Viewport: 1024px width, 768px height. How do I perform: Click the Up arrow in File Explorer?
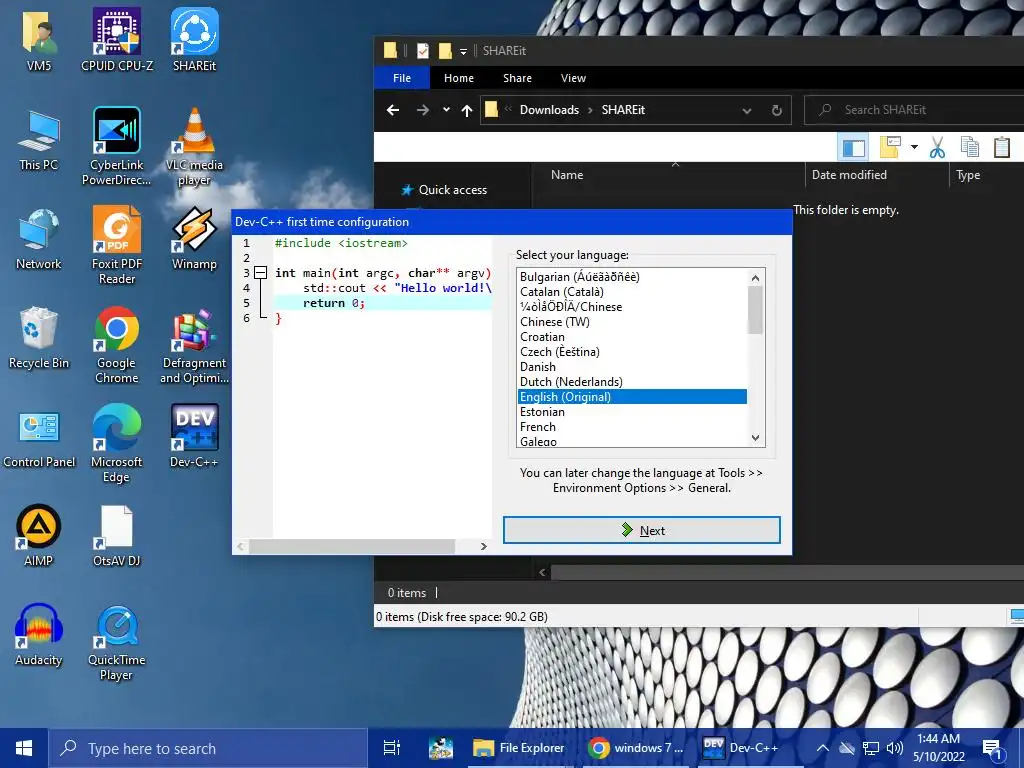pos(466,110)
